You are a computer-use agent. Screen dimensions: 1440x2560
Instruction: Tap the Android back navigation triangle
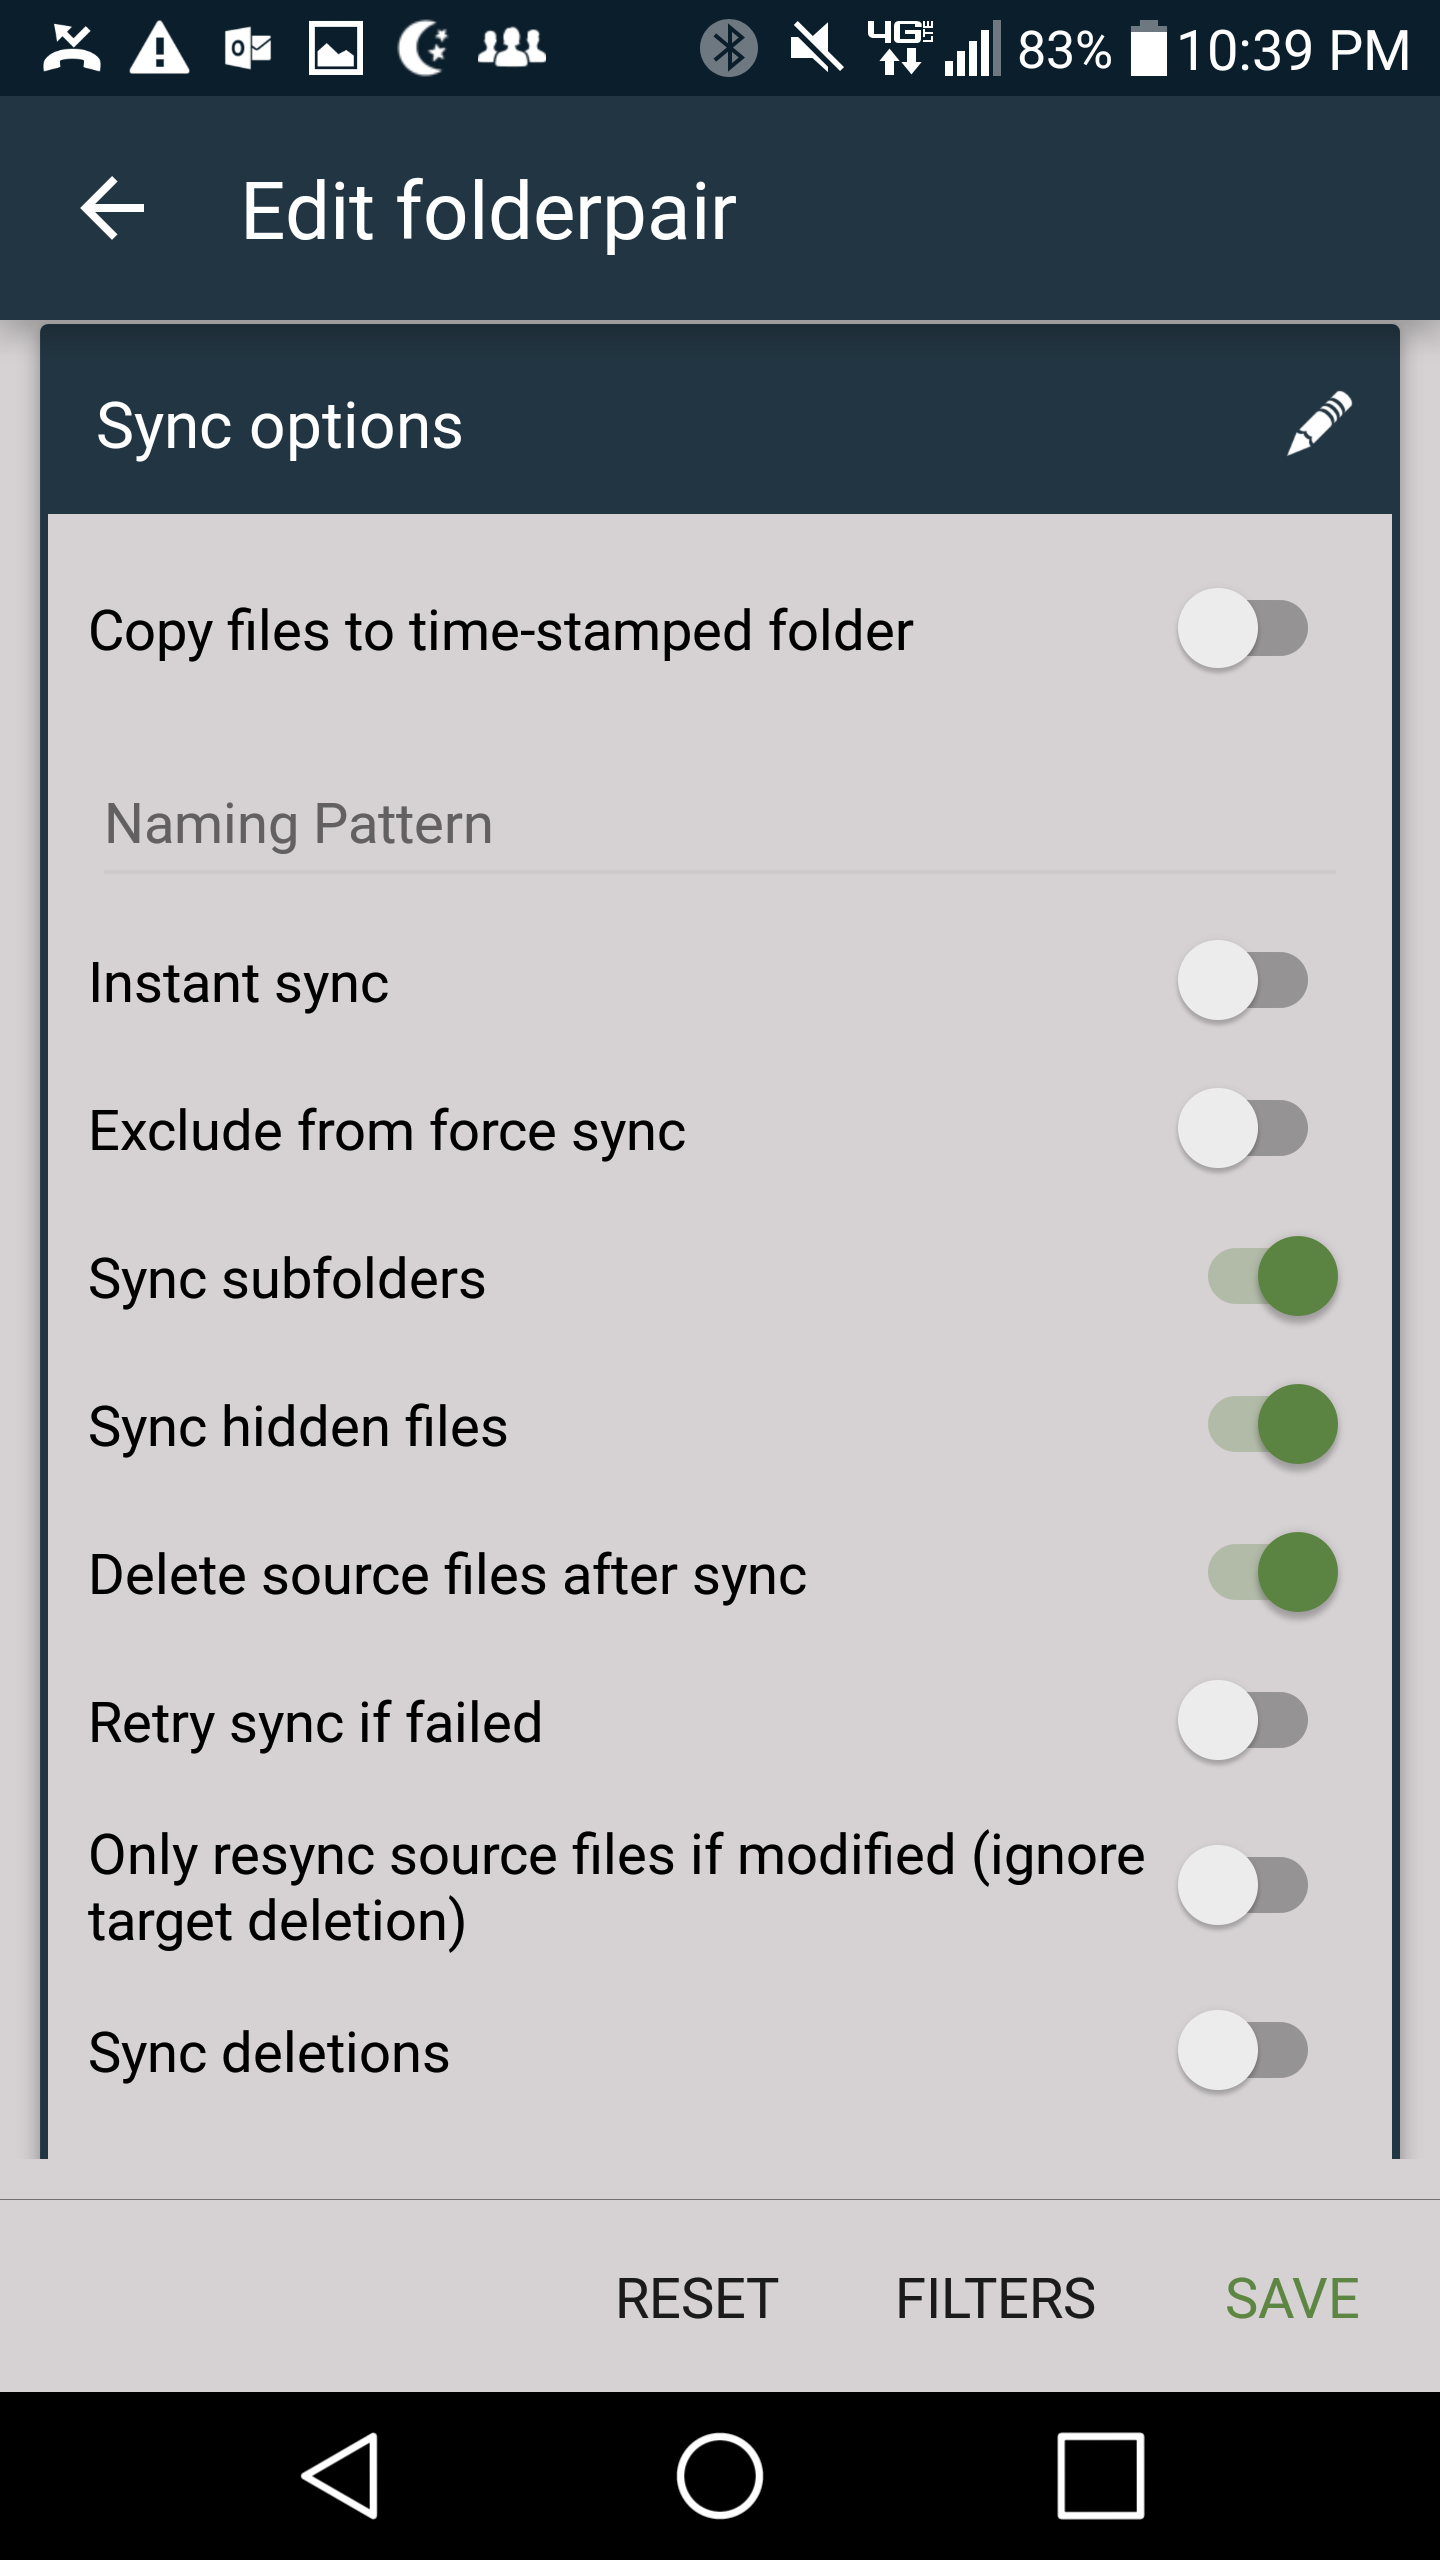click(x=340, y=2476)
